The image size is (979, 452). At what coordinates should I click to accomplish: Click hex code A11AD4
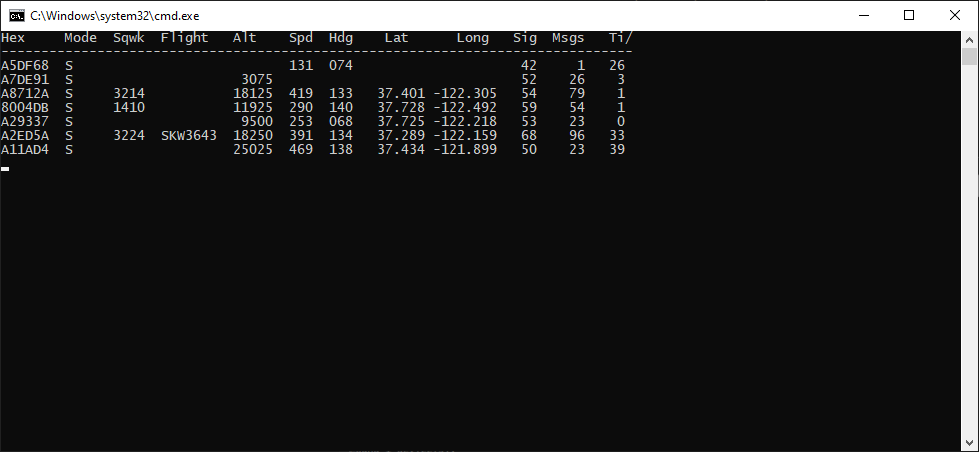click(x=25, y=149)
